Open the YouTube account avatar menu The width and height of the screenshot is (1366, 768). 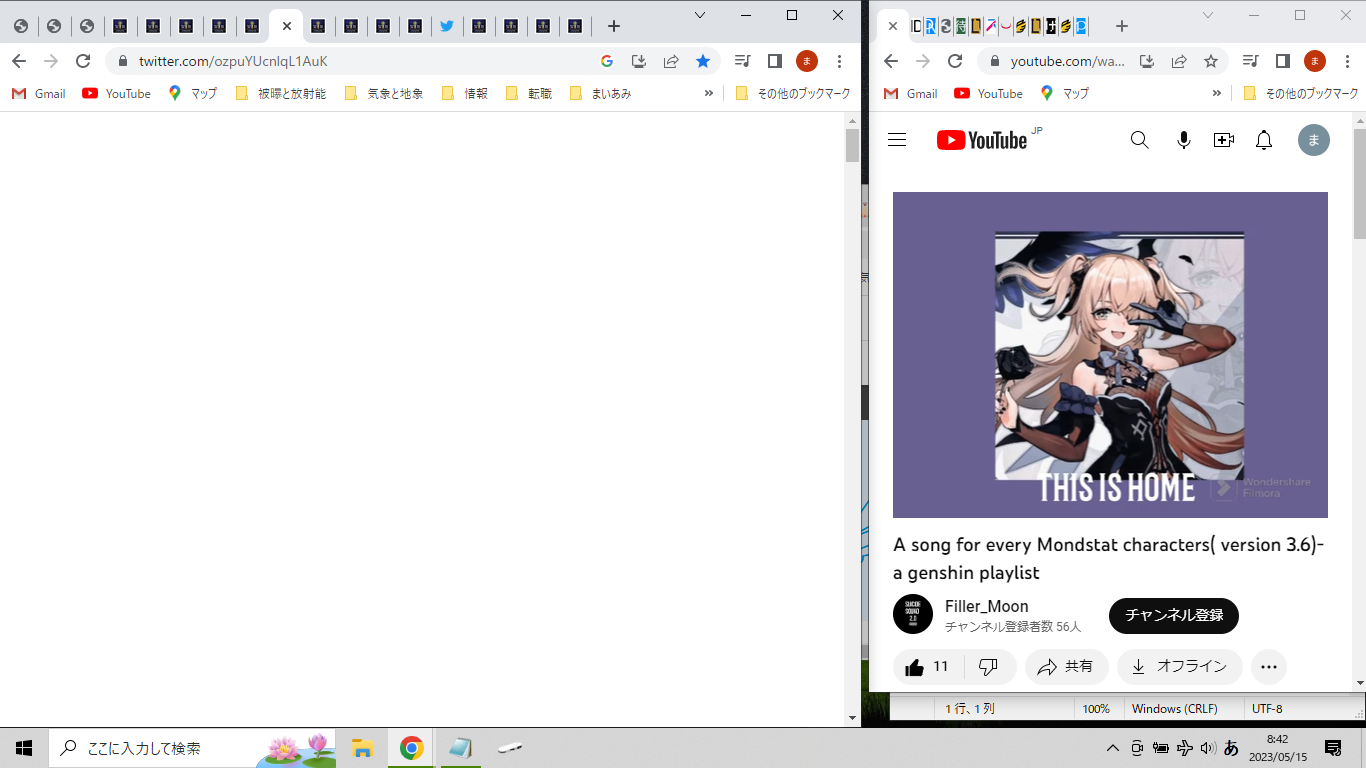coord(1314,140)
